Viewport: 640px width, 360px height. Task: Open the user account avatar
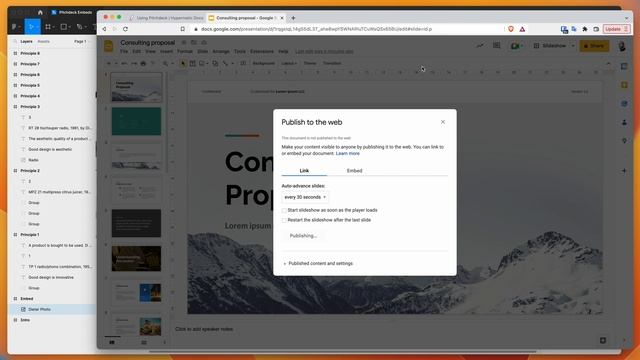click(622, 46)
